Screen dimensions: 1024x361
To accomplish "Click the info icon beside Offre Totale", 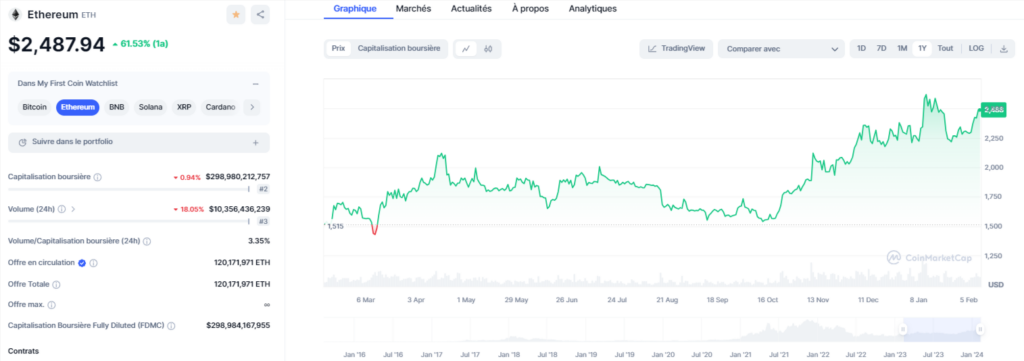I will coord(56,285).
